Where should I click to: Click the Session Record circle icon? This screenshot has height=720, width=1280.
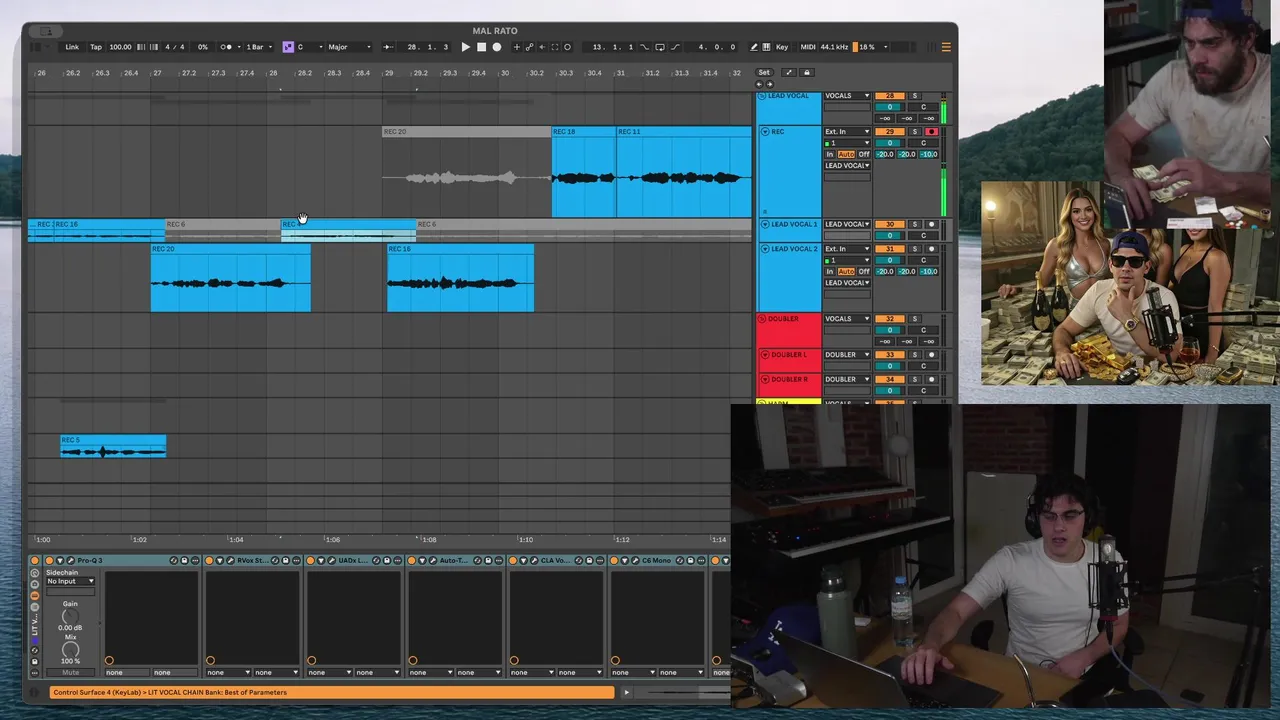pyautogui.click(x=567, y=47)
